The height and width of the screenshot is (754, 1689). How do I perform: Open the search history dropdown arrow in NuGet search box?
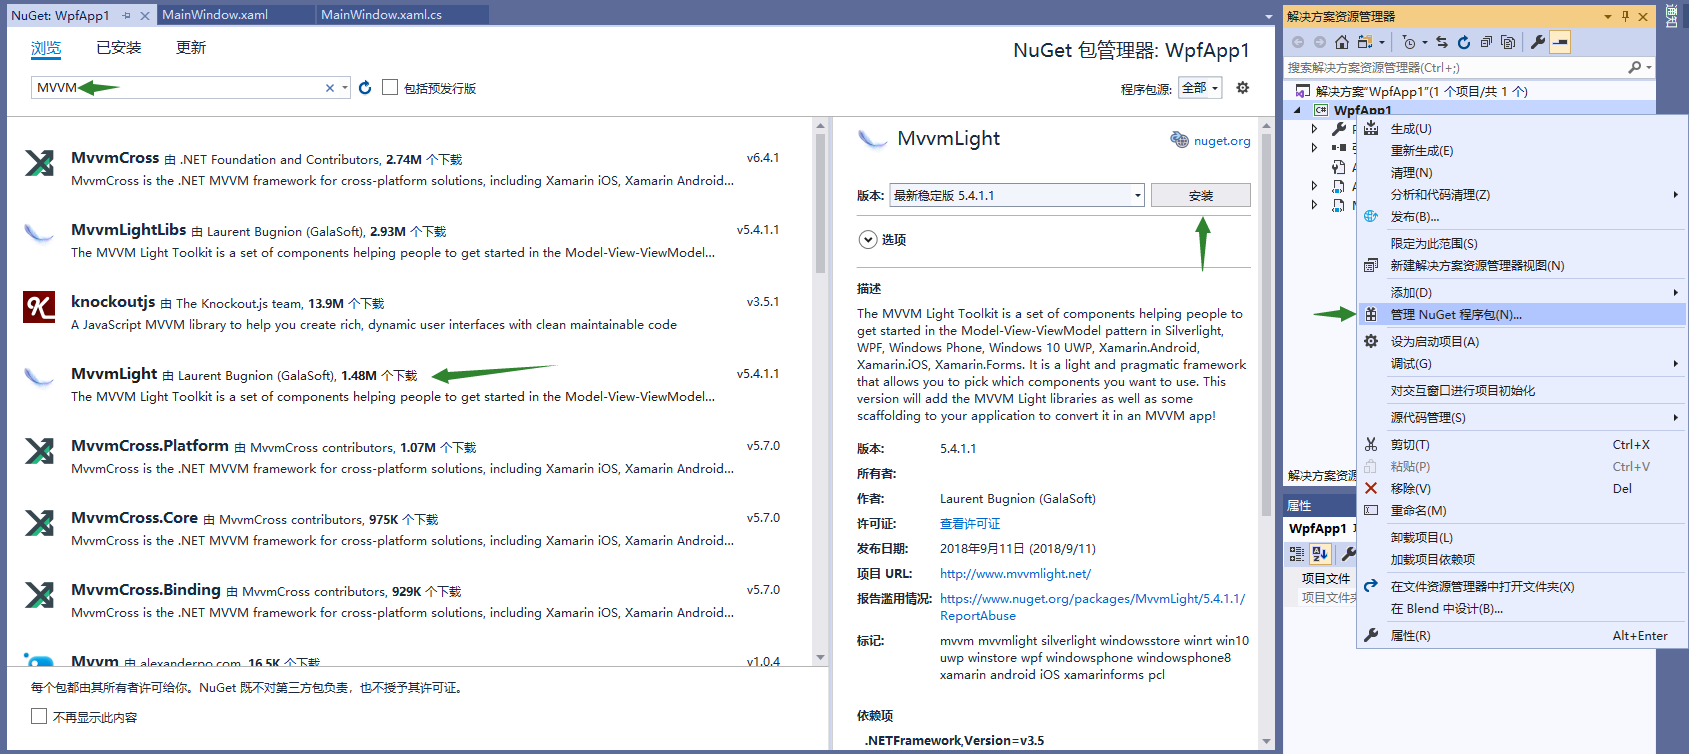[345, 88]
